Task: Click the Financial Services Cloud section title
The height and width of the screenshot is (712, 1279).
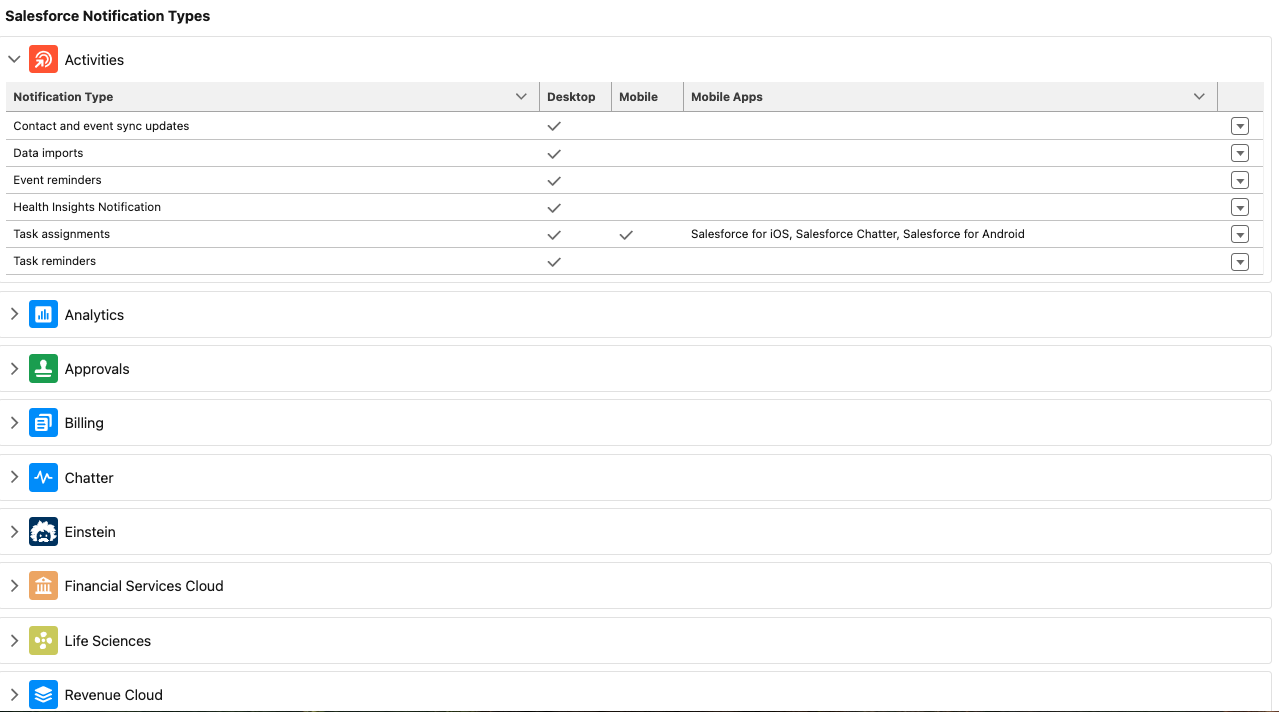Action: click(x=144, y=586)
